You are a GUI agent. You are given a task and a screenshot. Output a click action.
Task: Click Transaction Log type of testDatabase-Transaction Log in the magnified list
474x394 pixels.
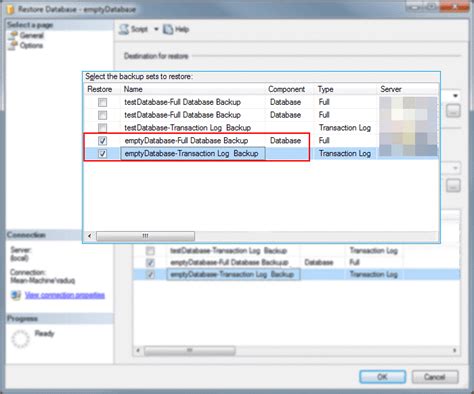pos(345,128)
